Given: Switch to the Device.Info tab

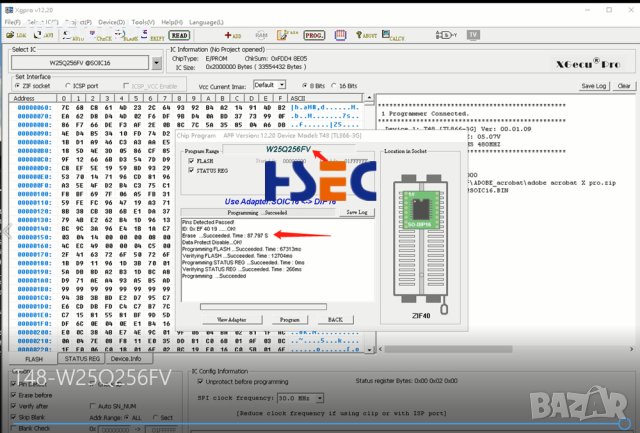Looking at the screenshot, I should (129, 358).
